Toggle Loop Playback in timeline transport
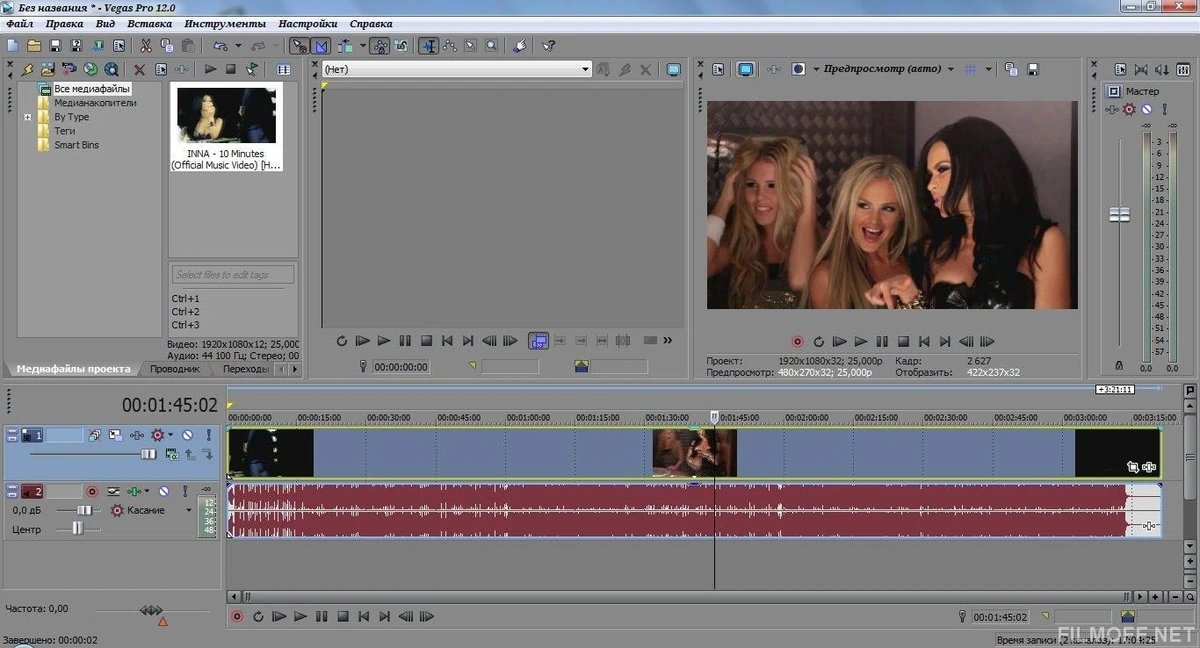Viewport: 1200px width, 648px height. click(x=258, y=617)
